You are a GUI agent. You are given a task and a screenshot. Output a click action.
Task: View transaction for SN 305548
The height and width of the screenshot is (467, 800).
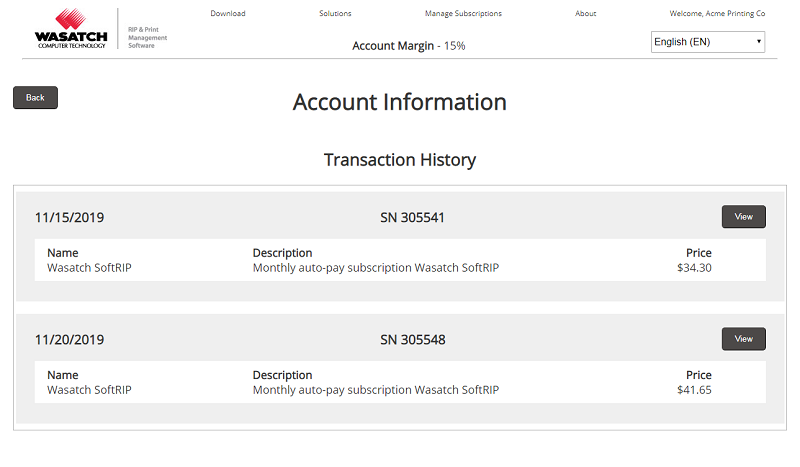point(743,339)
